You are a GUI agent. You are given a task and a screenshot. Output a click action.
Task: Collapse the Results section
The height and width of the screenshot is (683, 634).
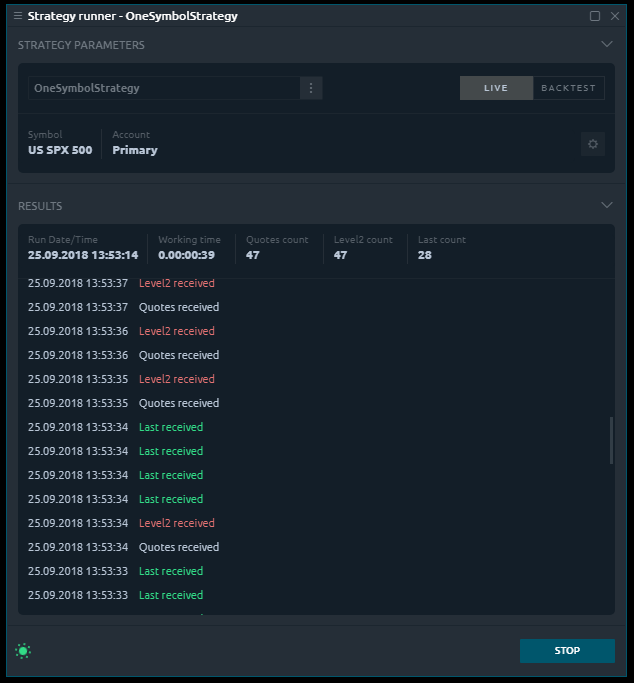606,205
